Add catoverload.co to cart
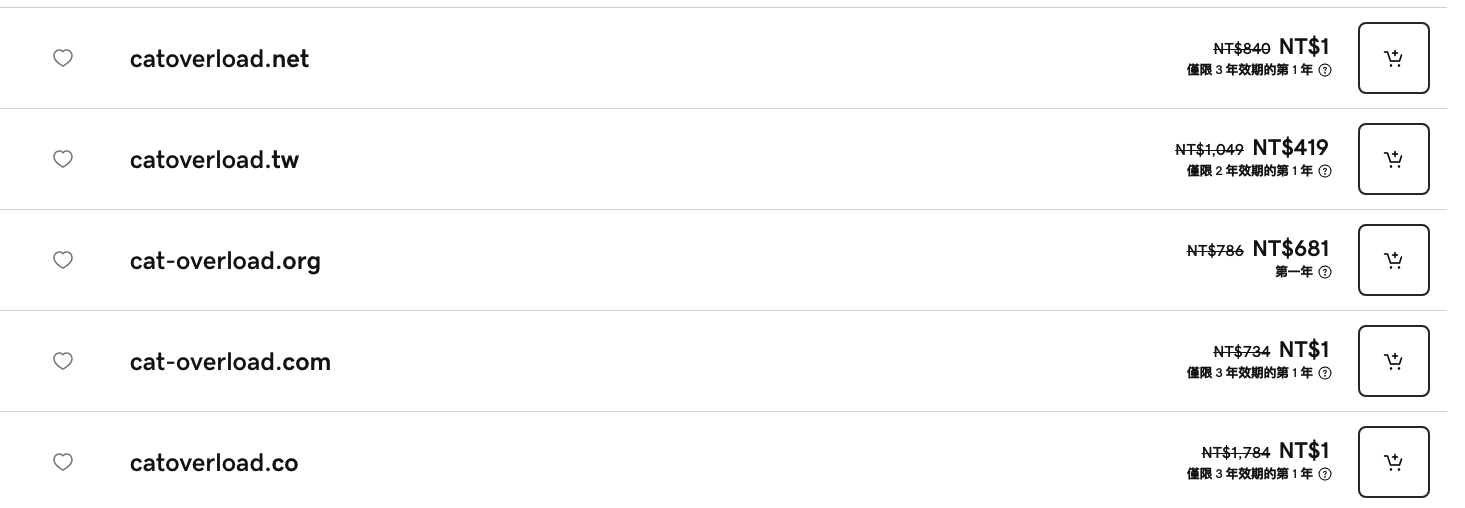Screen dimensions: 1465x508 1393,462
